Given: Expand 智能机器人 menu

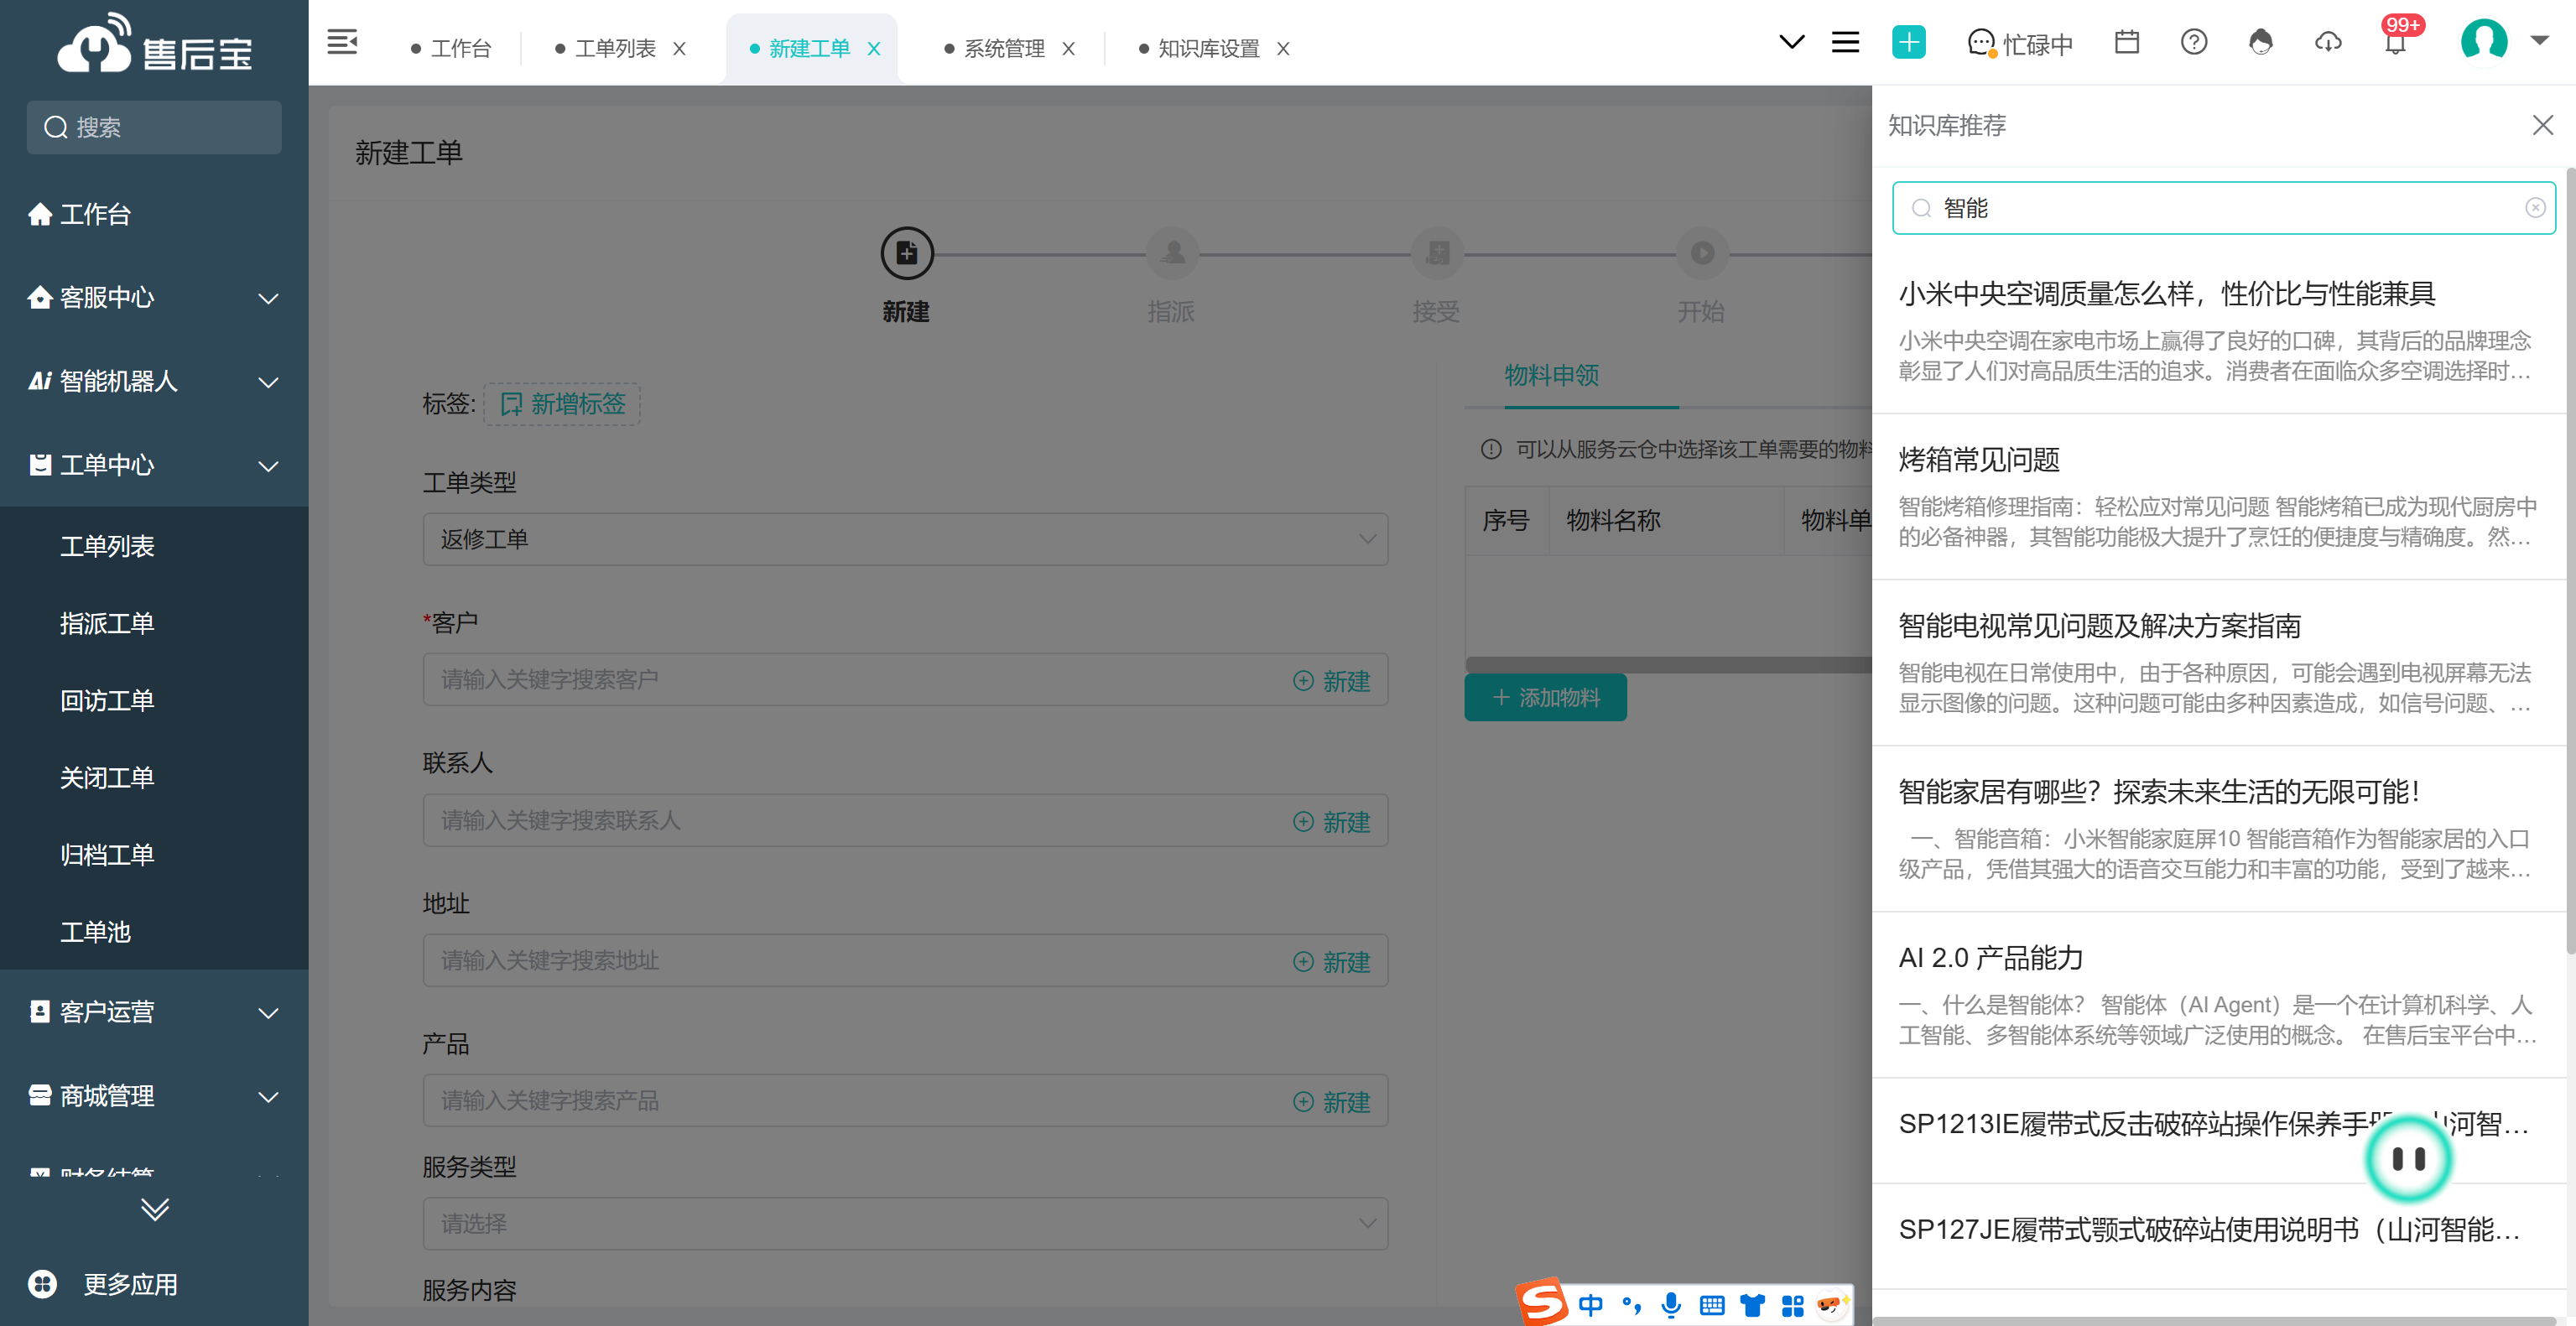Looking at the screenshot, I should pyautogui.click(x=154, y=382).
